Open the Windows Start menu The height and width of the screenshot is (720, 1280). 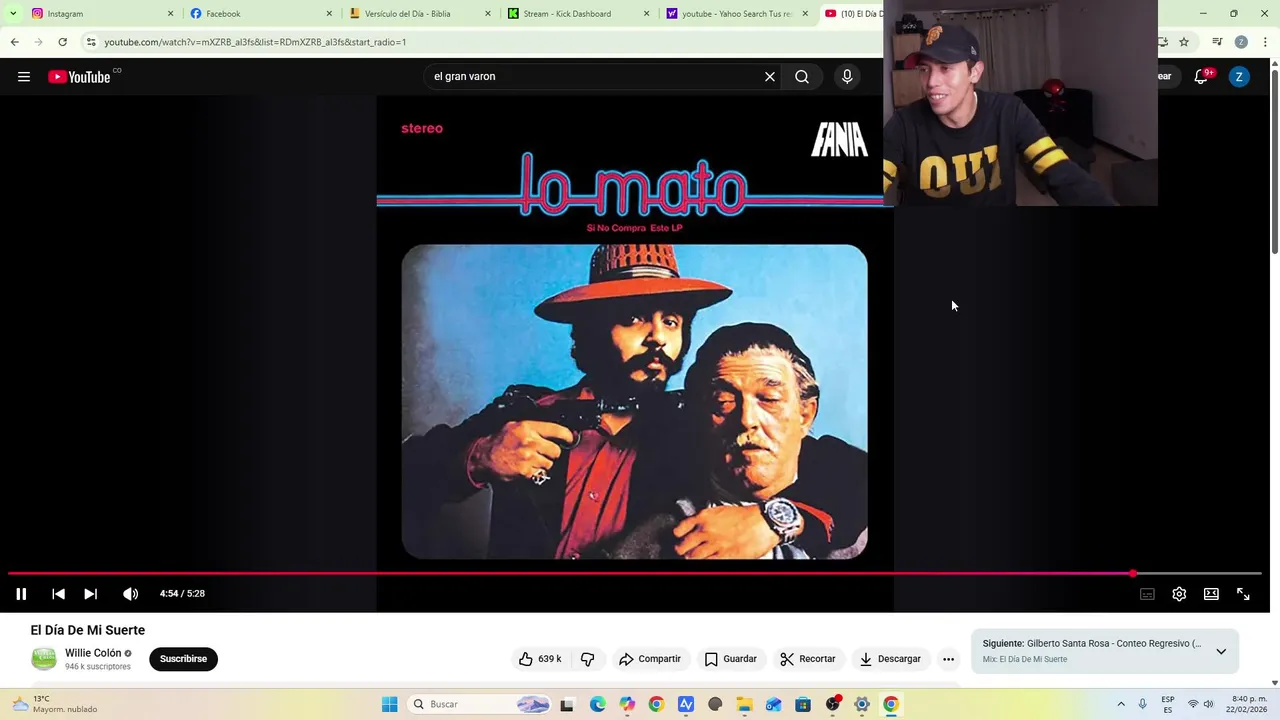[x=390, y=704]
